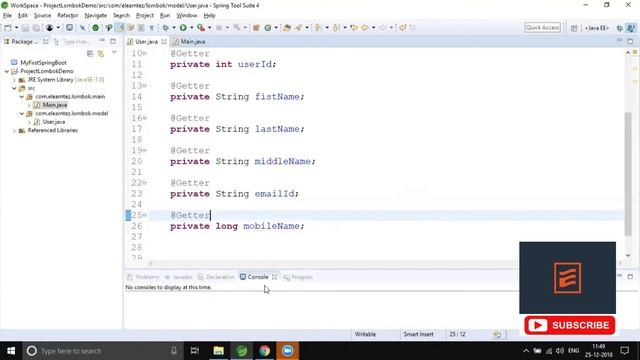Viewport: 640px width, 360px height.
Task: Click the Zoom app taskbar icon
Action: 287,351
